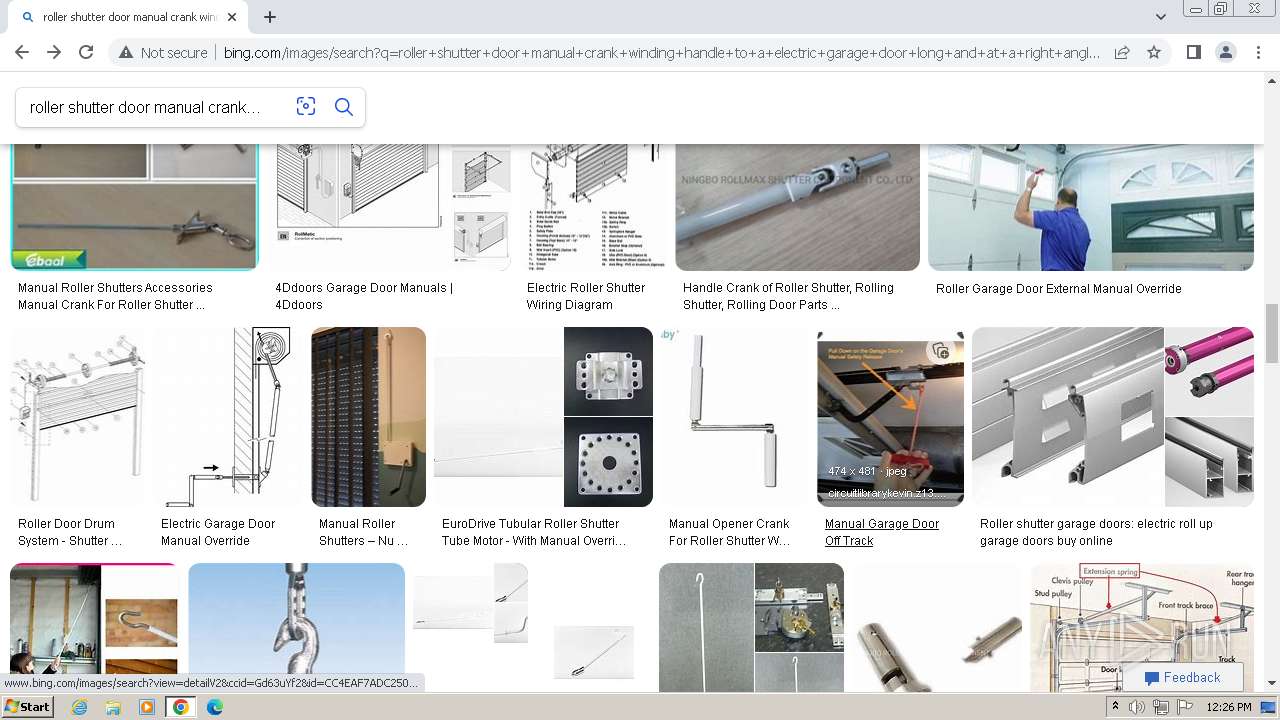Image resolution: width=1280 pixels, height=720 pixels.
Task: Click Electric Roller Shutter Wiring Diagram caption
Action: (586, 296)
